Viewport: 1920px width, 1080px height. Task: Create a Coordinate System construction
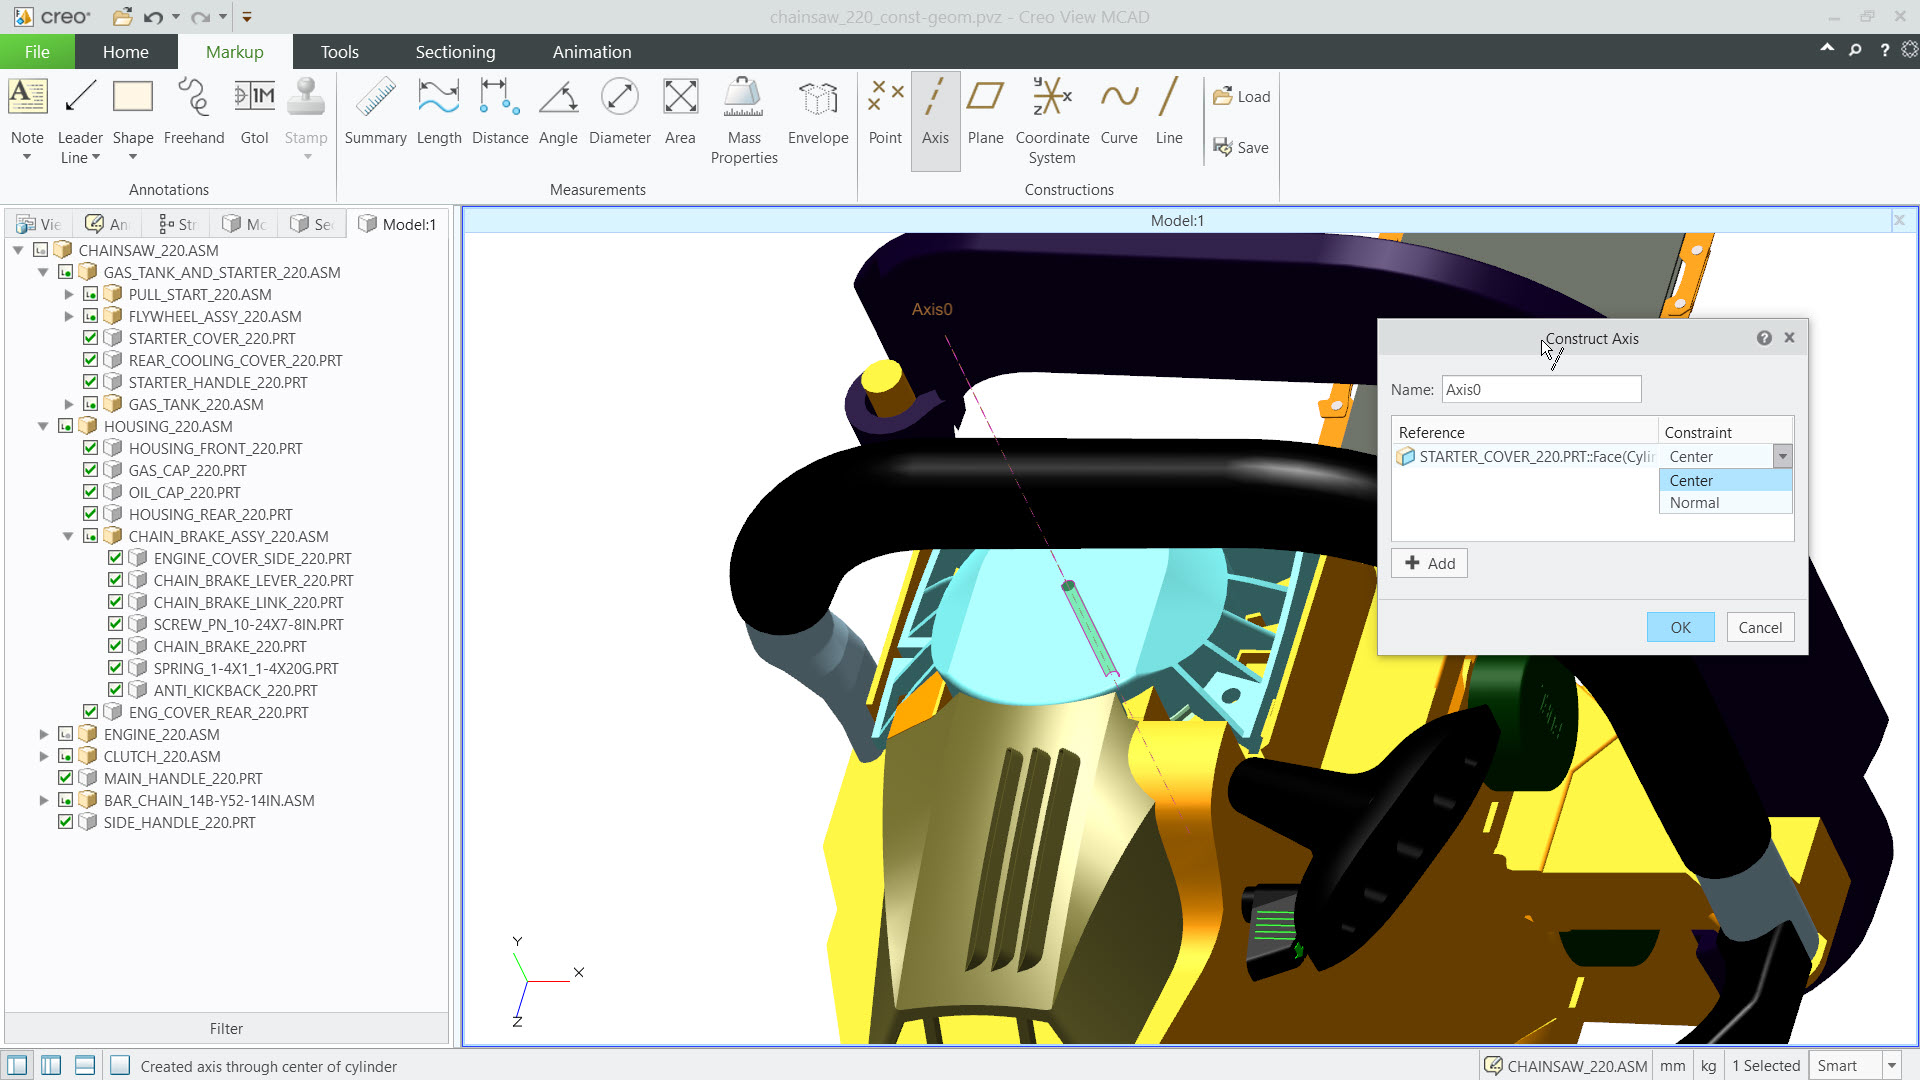click(x=1052, y=121)
